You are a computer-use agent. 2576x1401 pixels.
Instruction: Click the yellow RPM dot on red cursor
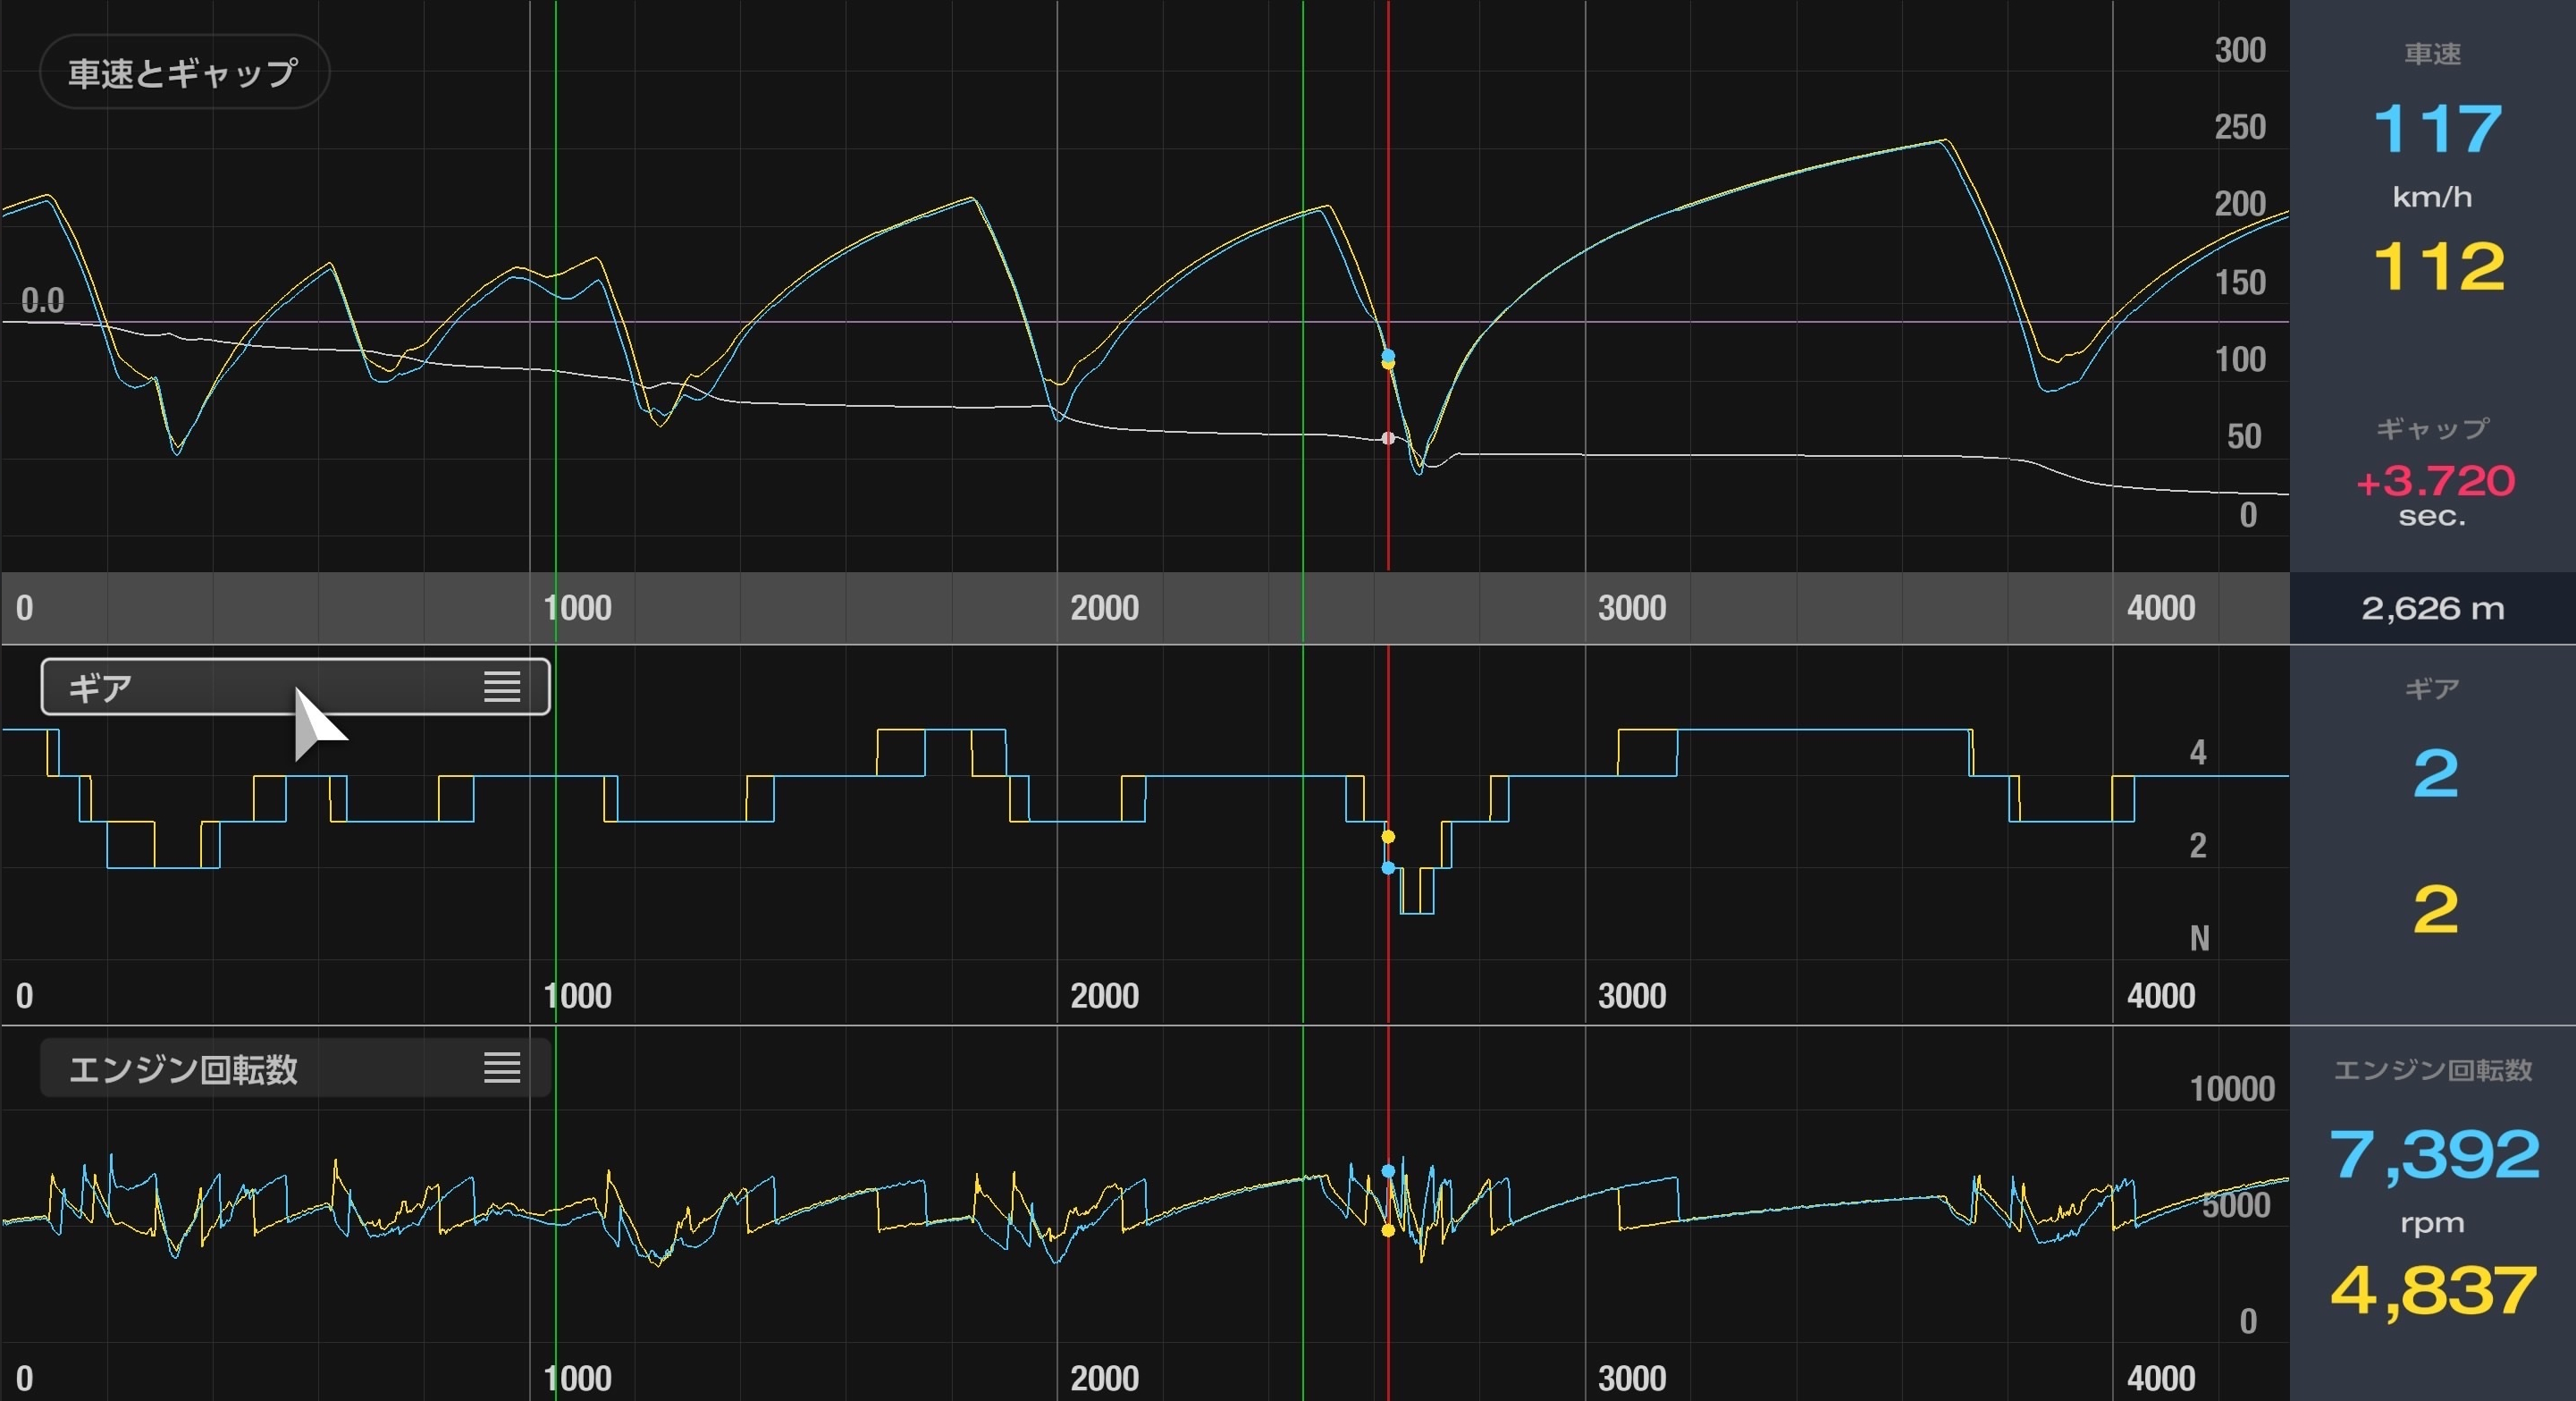click(x=1388, y=1231)
